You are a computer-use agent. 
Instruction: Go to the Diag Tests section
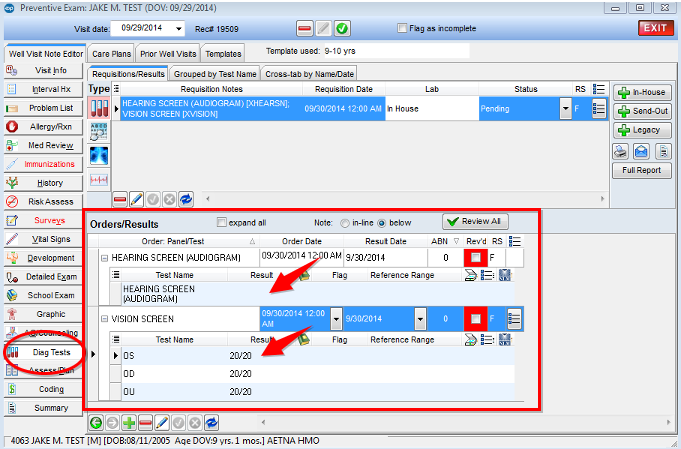coord(43,352)
